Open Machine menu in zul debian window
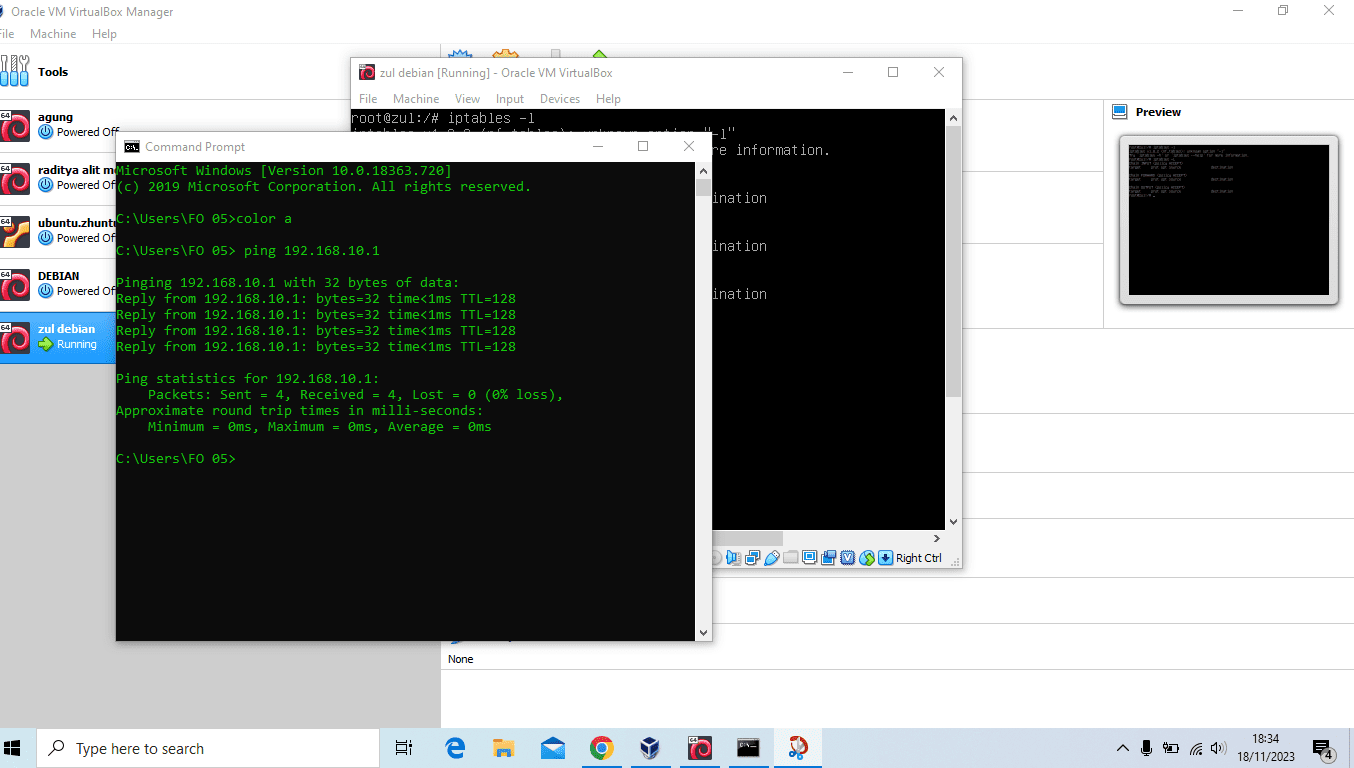 coord(416,99)
